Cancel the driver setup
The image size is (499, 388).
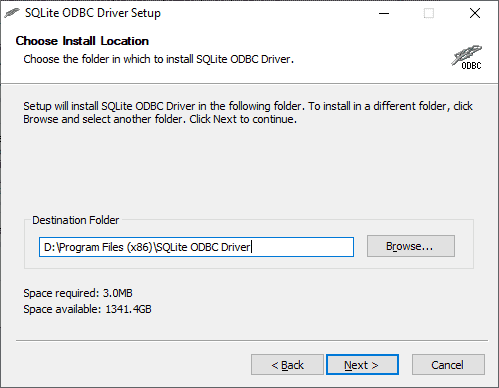pos(448,365)
